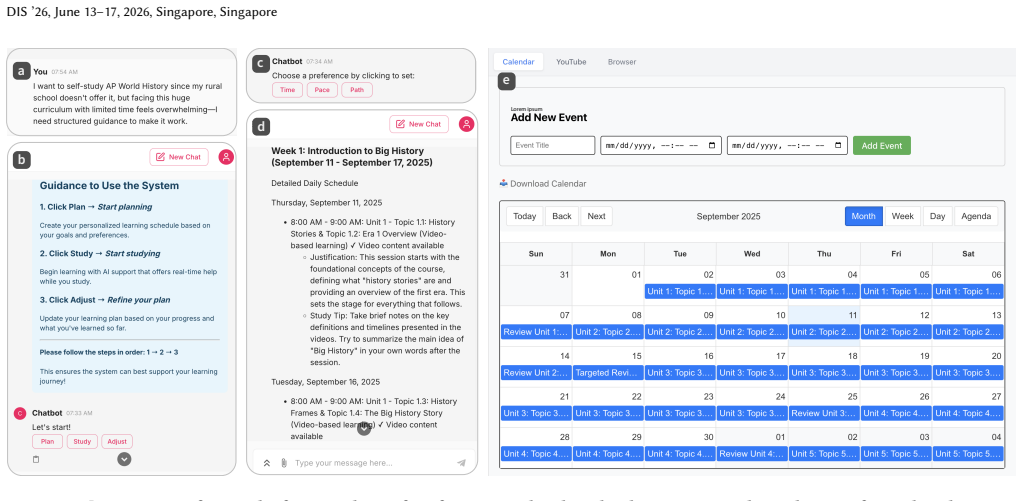1022x501 pixels.
Task: Select the Agenda calendar view
Action: tap(976, 216)
